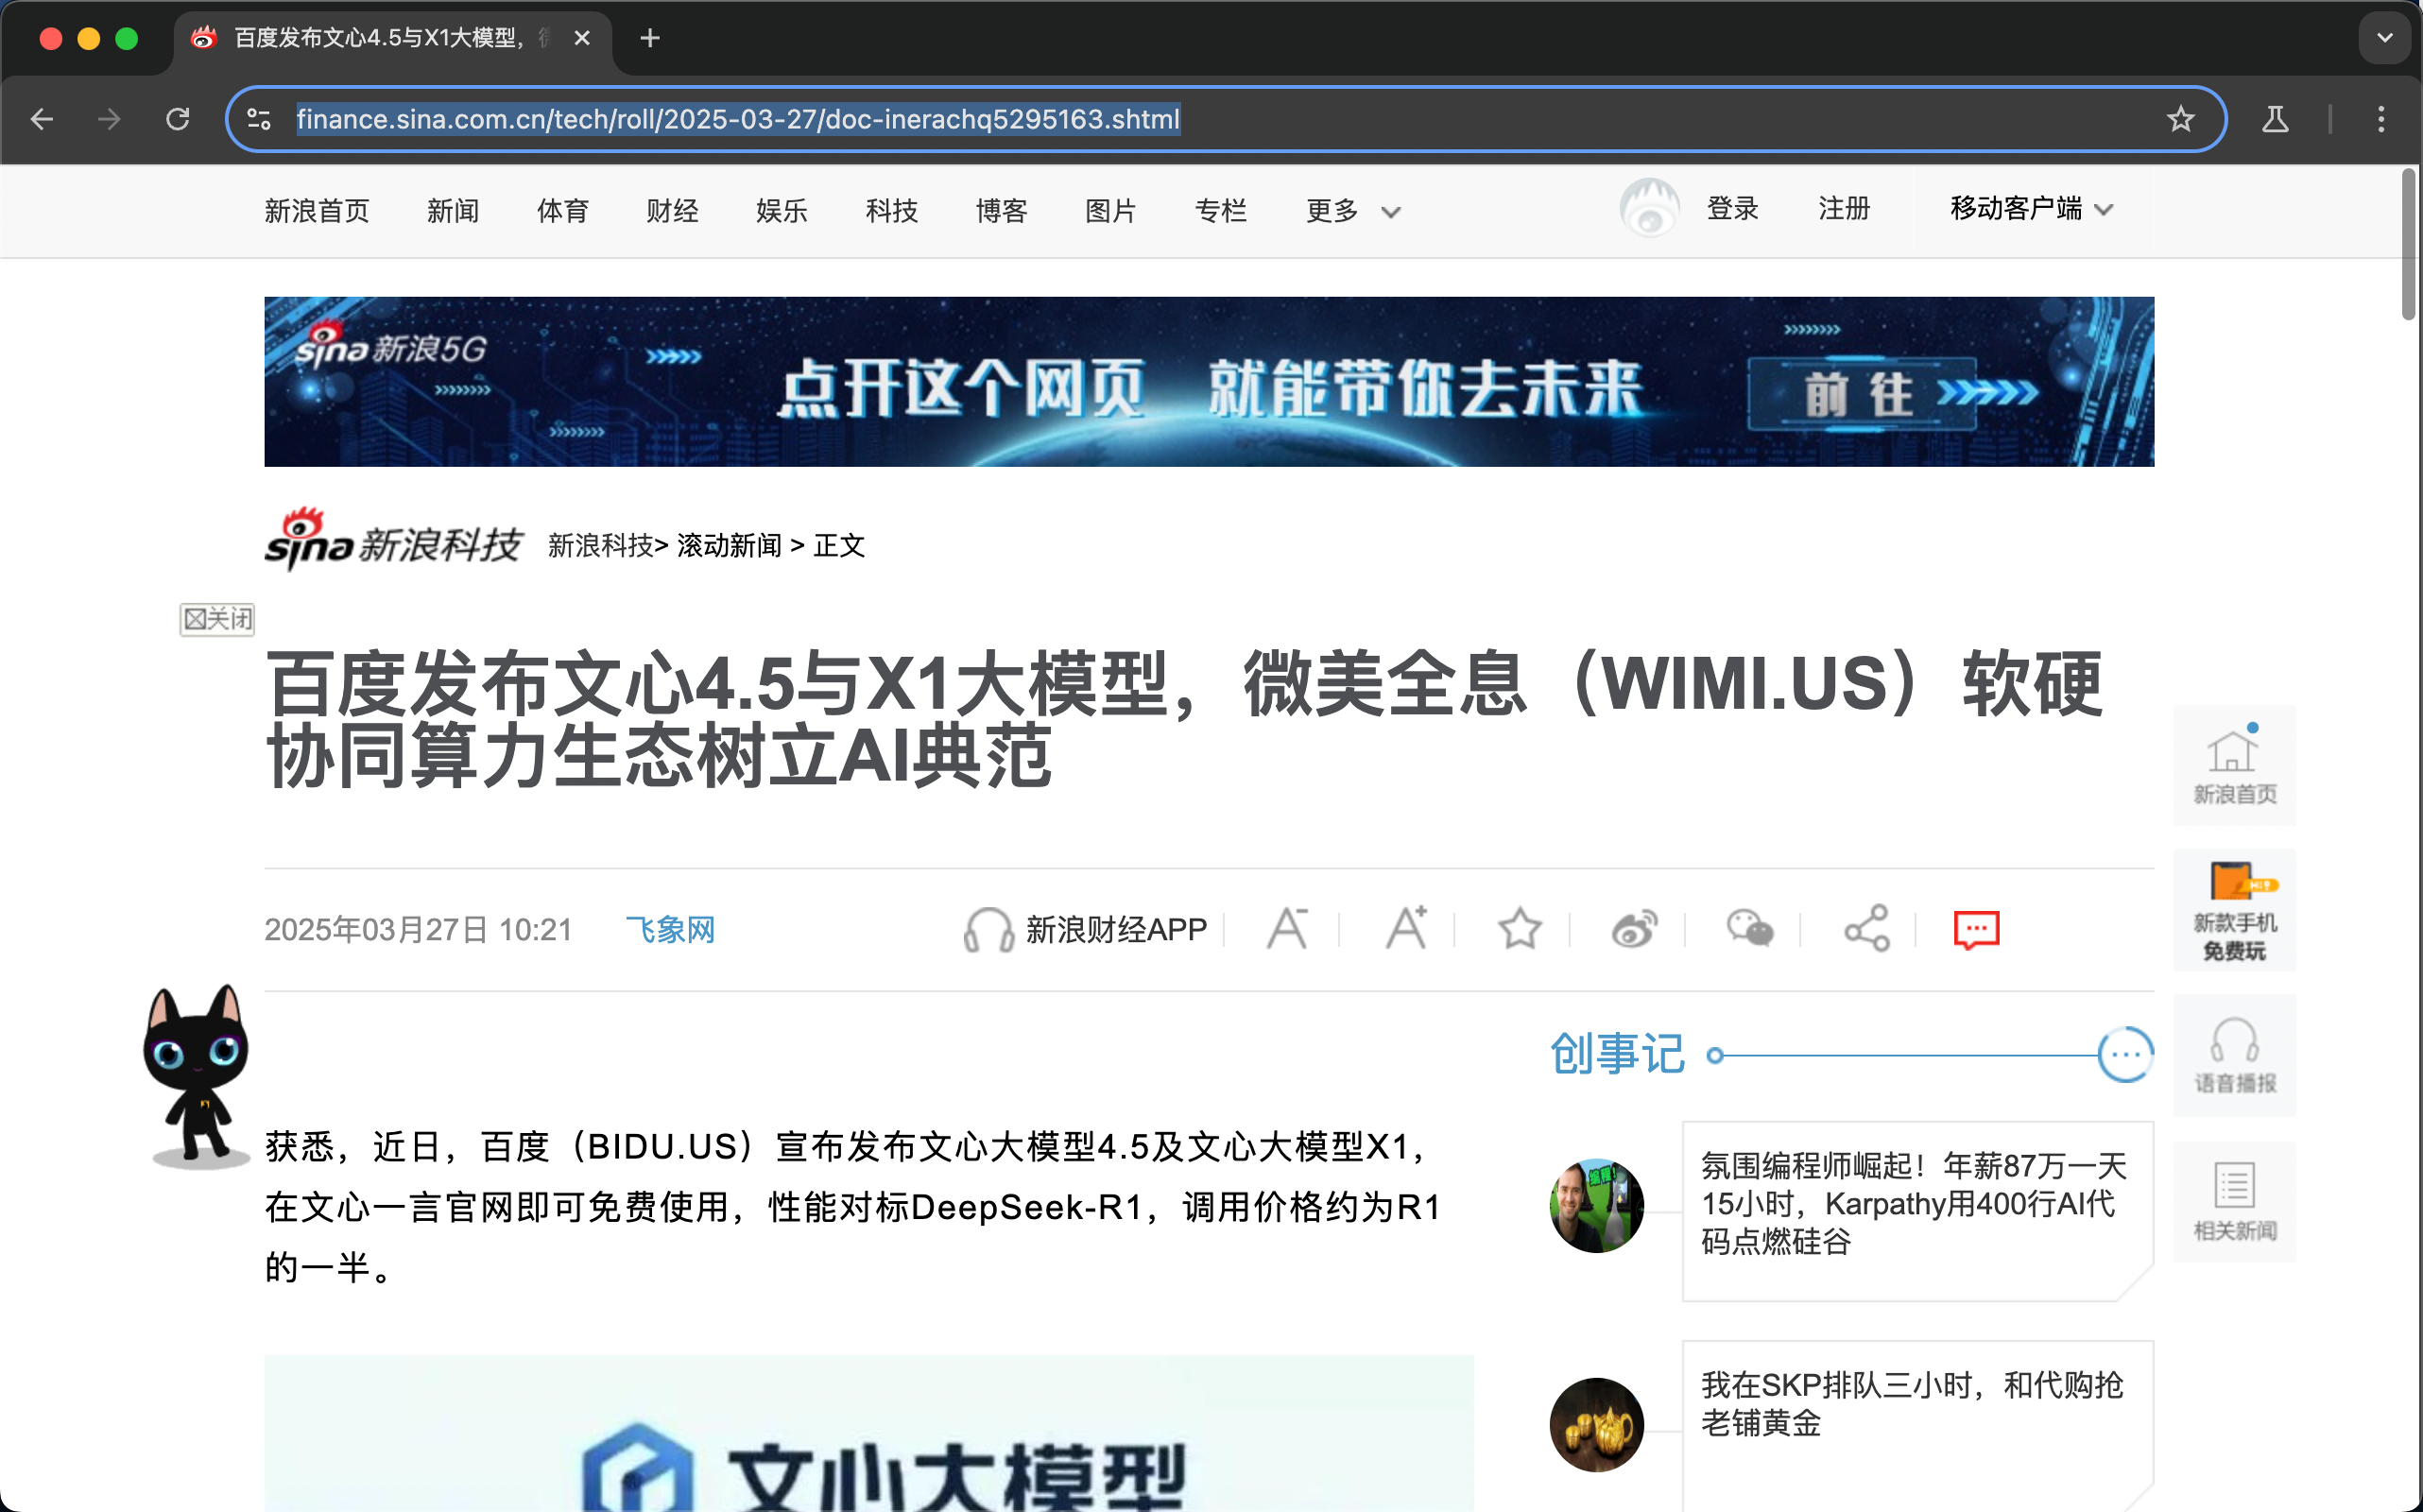Bookmark this page with the star icon
This screenshot has width=2423, height=1512.
2180,119
